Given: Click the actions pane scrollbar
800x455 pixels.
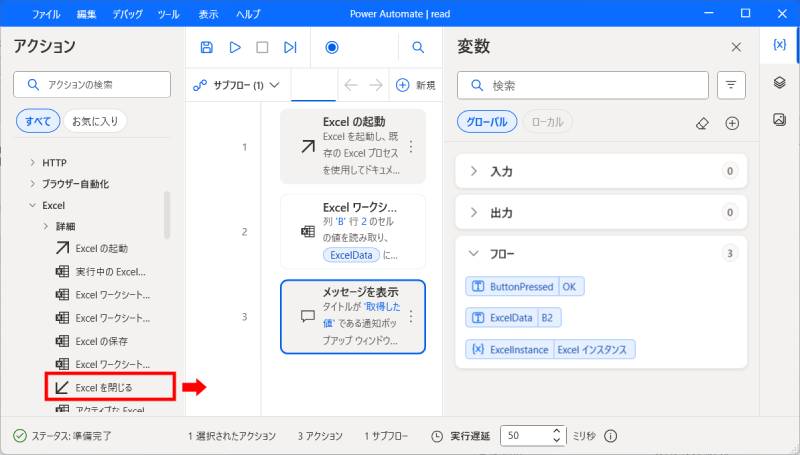Looking at the screenshot, I should pos(166,215).
